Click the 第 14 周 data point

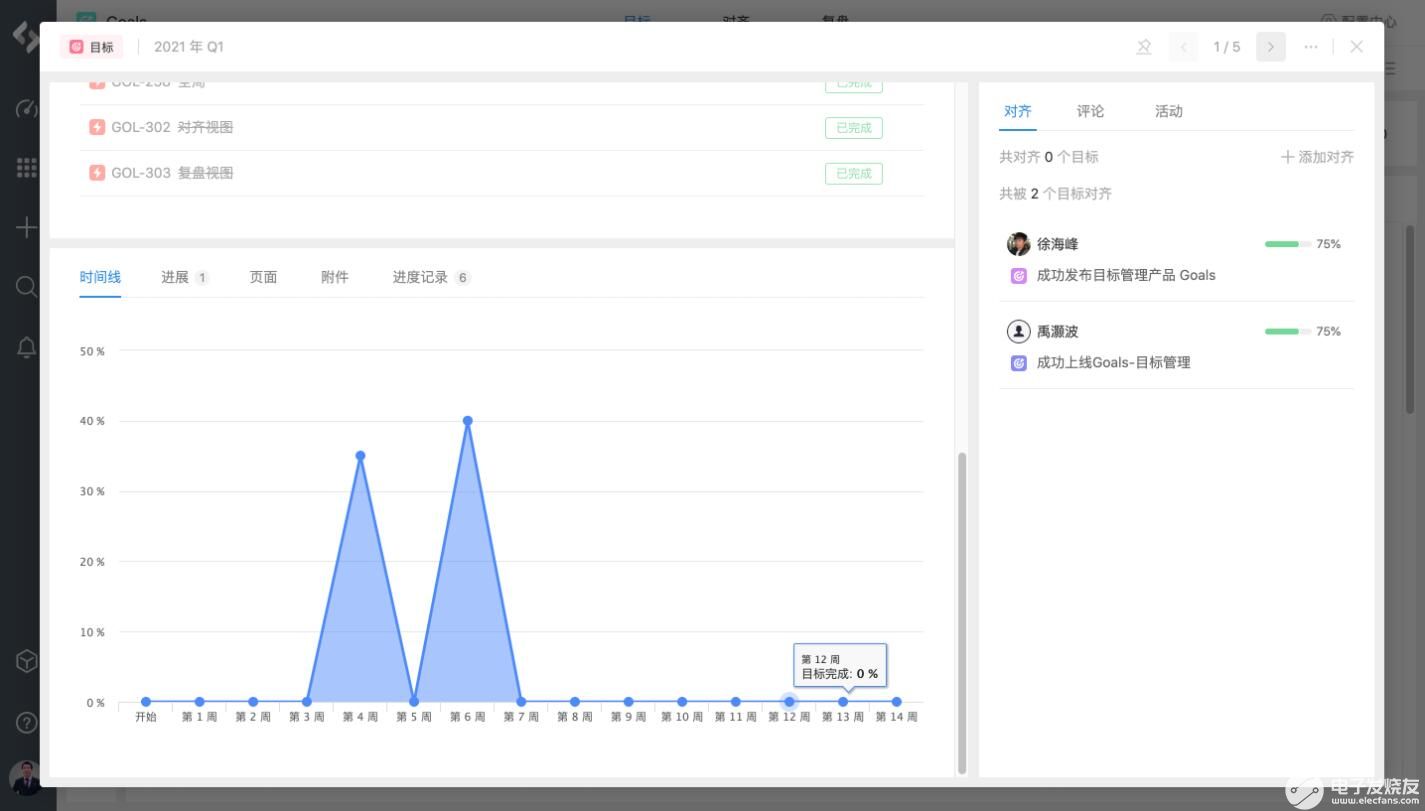pos(896,702)
